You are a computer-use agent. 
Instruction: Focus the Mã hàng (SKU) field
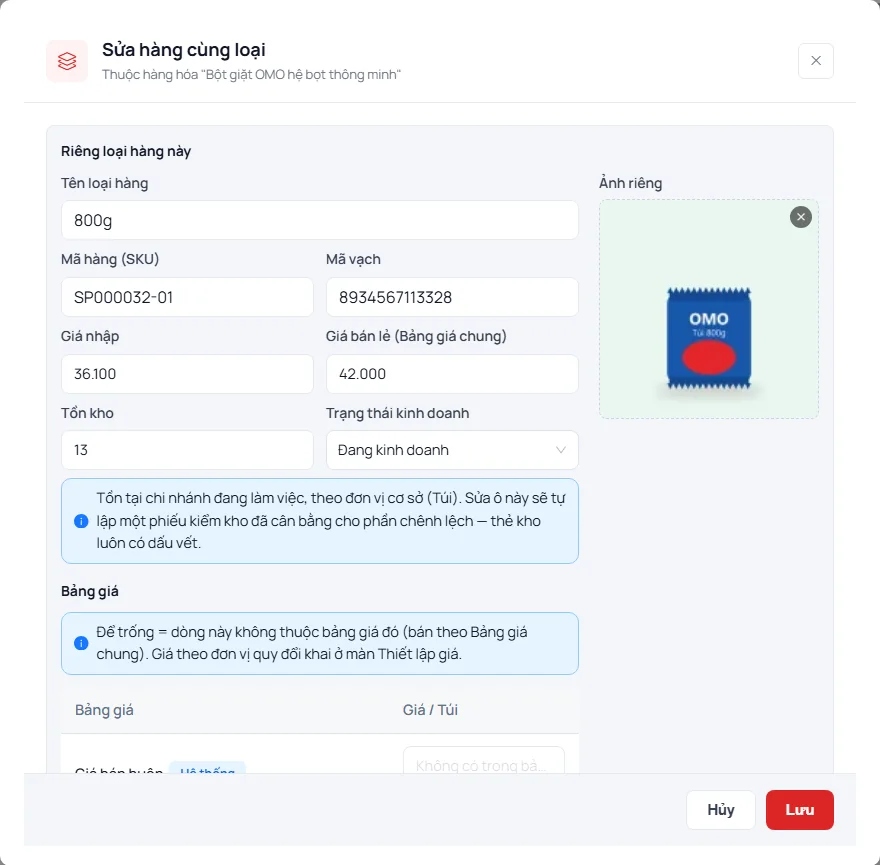pyautogui.click(x=187, y=297)
